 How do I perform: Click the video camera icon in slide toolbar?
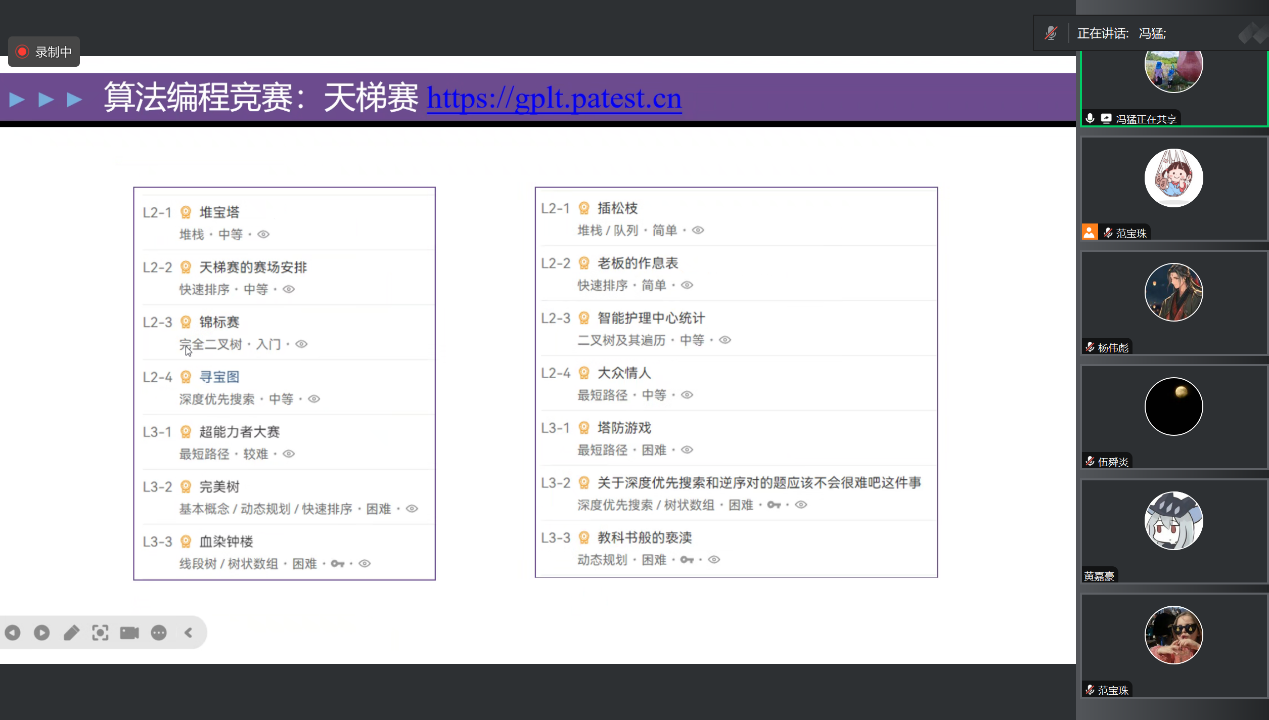(129, 633)
